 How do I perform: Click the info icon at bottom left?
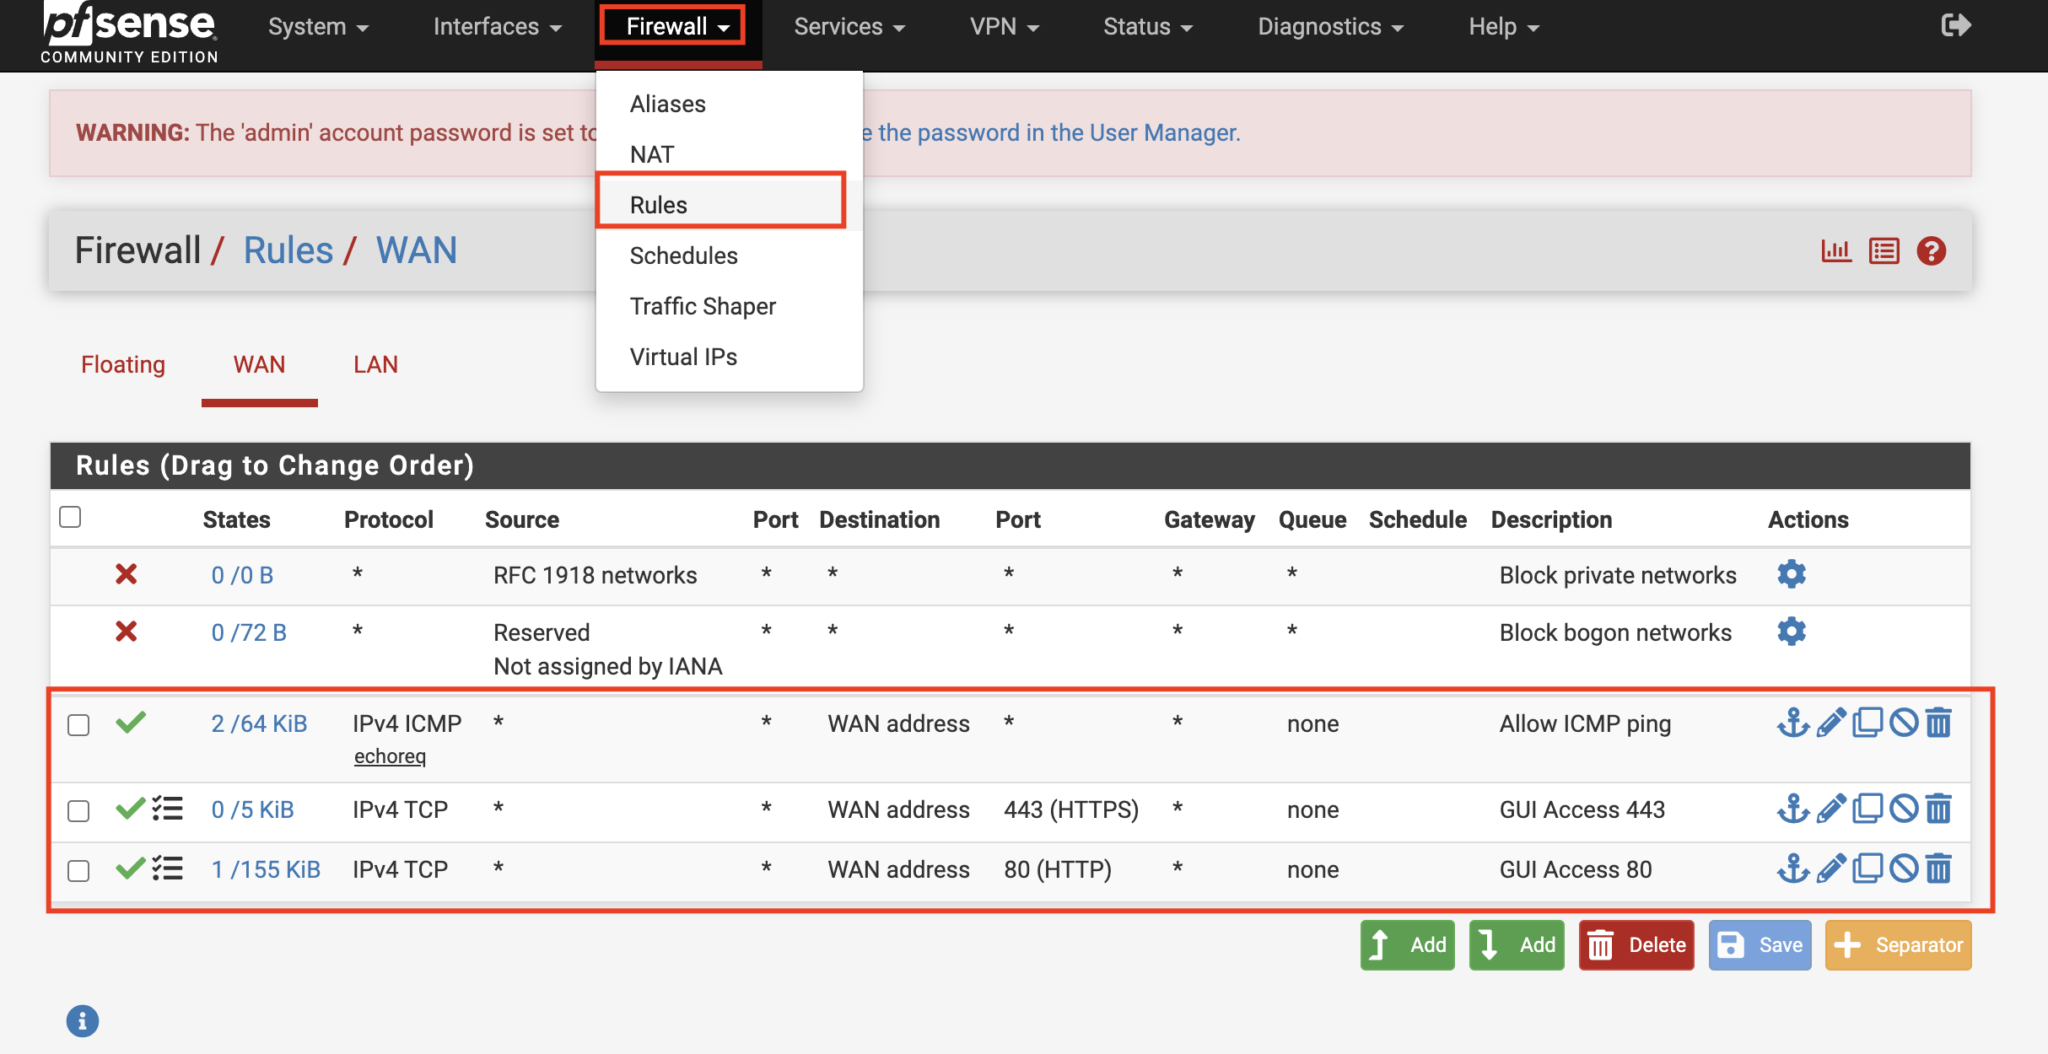pyautogui.click(x=82, y=1020)
